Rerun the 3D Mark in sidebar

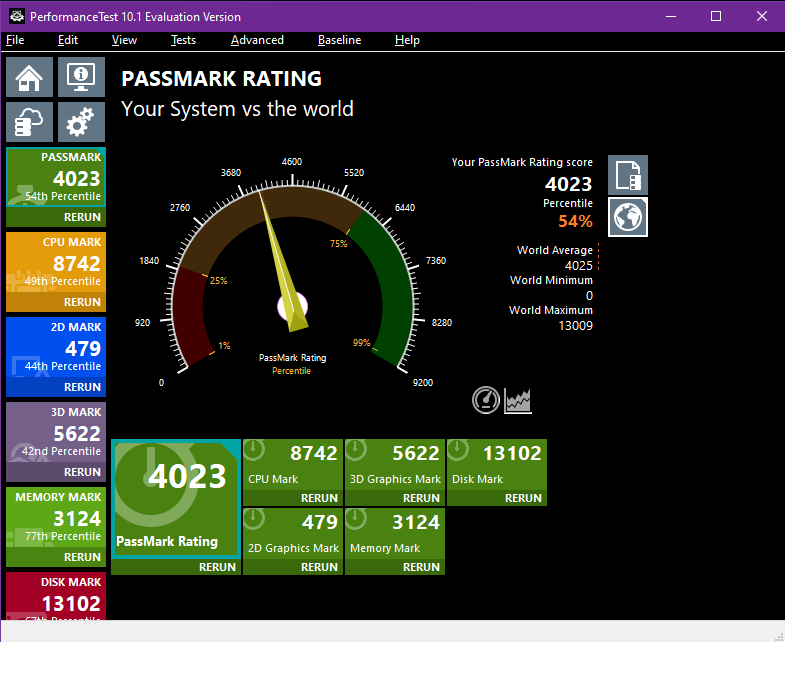[56, 472]
